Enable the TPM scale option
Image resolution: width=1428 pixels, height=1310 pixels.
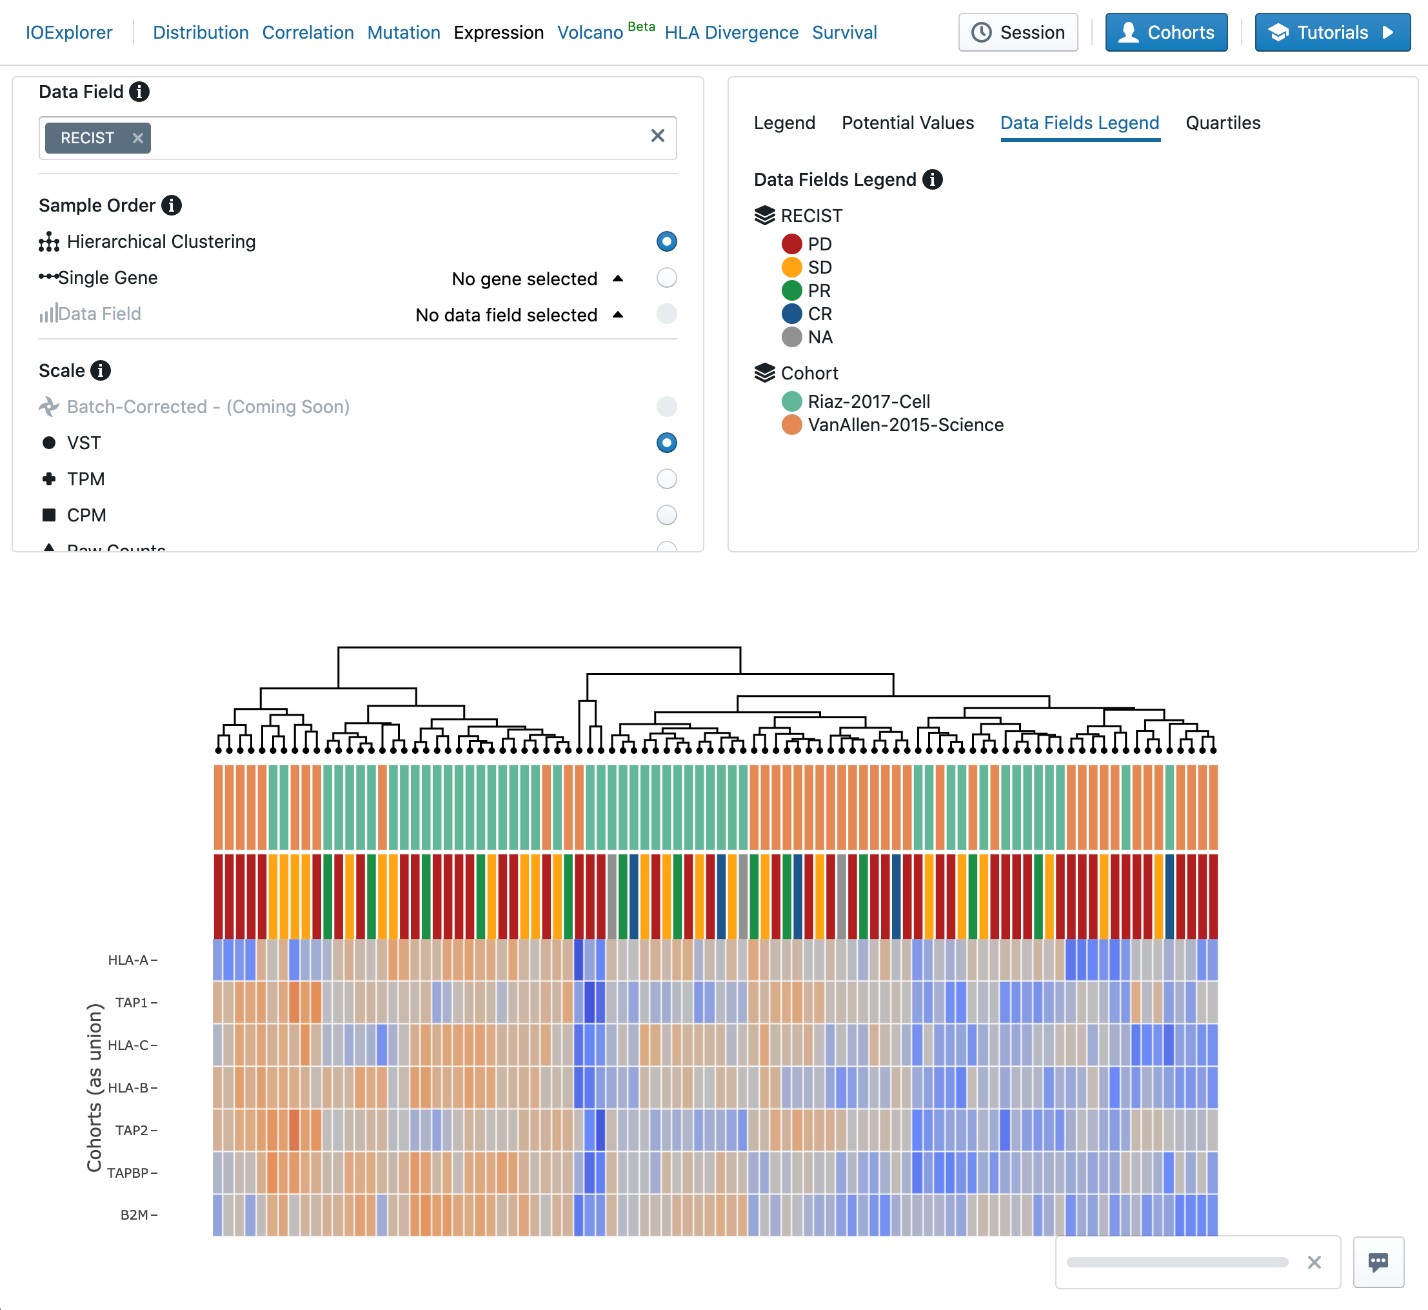(x=666, y=479)
